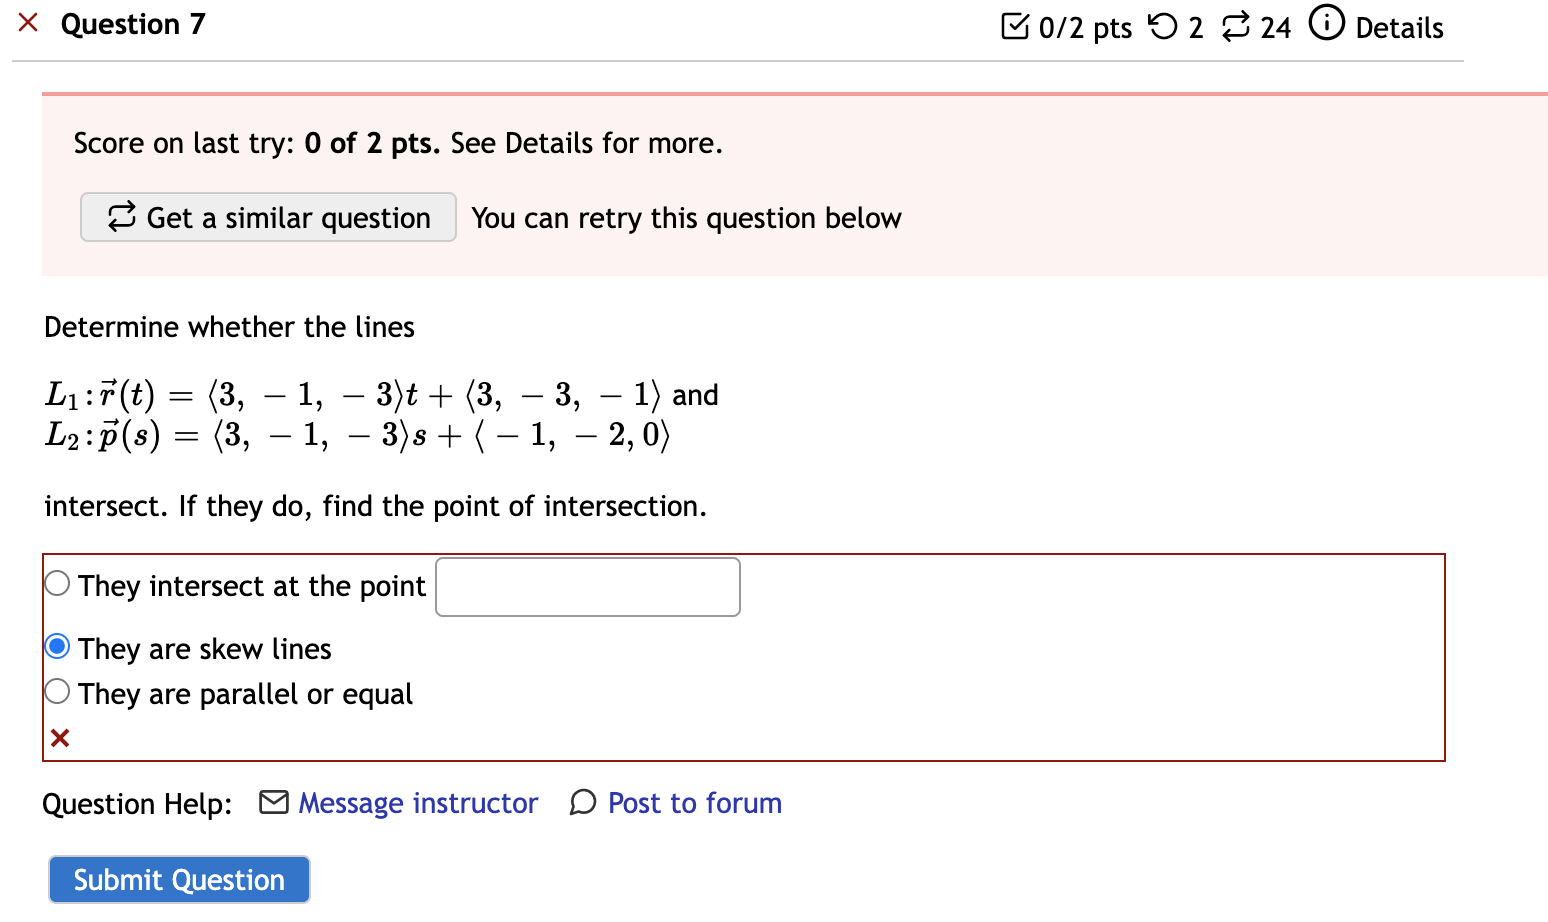The width and height of the screenshot is (1548, 922).
Task: Select the They intersect at the point option
Action: click(x=57, y=582)
